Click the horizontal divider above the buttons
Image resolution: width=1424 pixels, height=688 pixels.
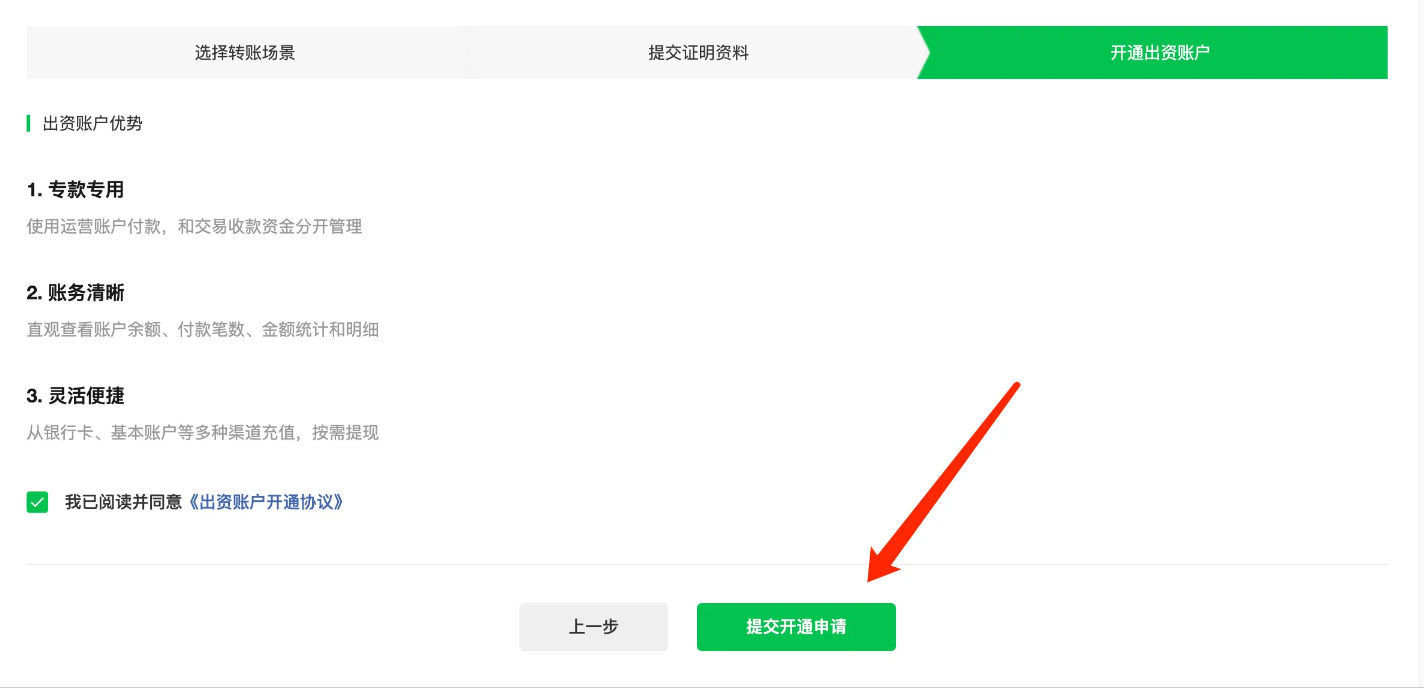point(707,564)
